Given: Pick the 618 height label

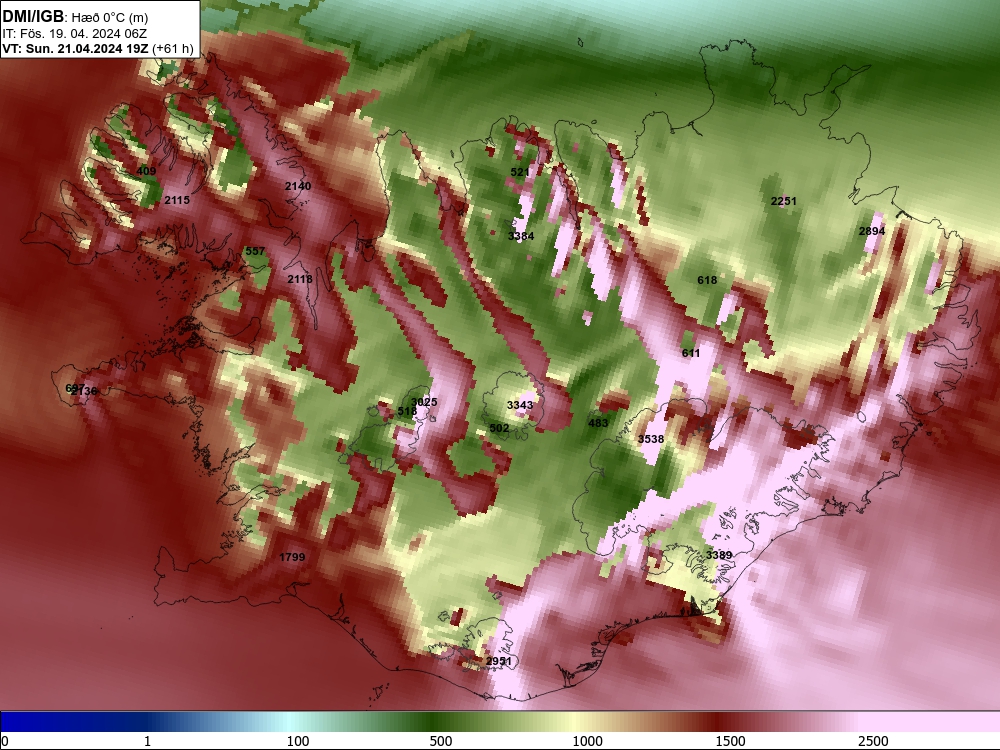Looking at the screenshot, I should (x=707, y=280).
